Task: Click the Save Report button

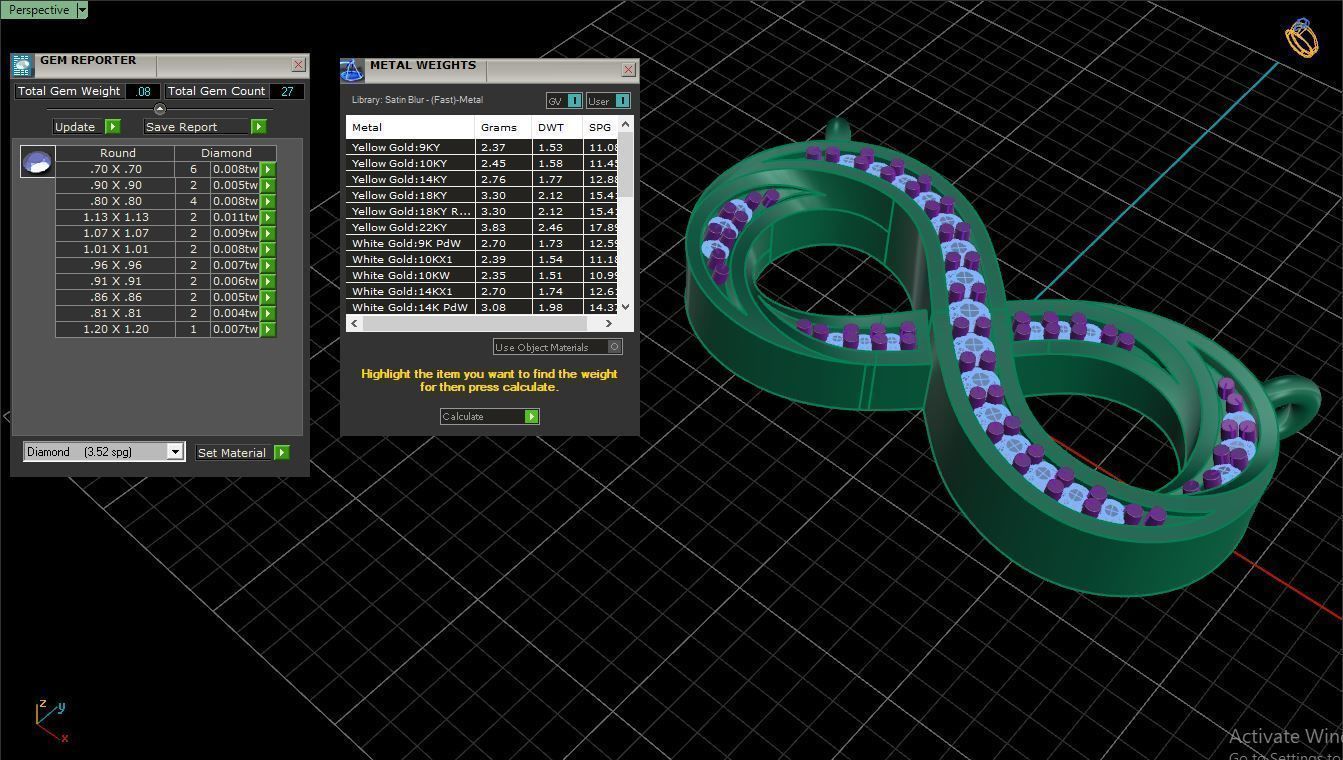Action: pos(196,127)
